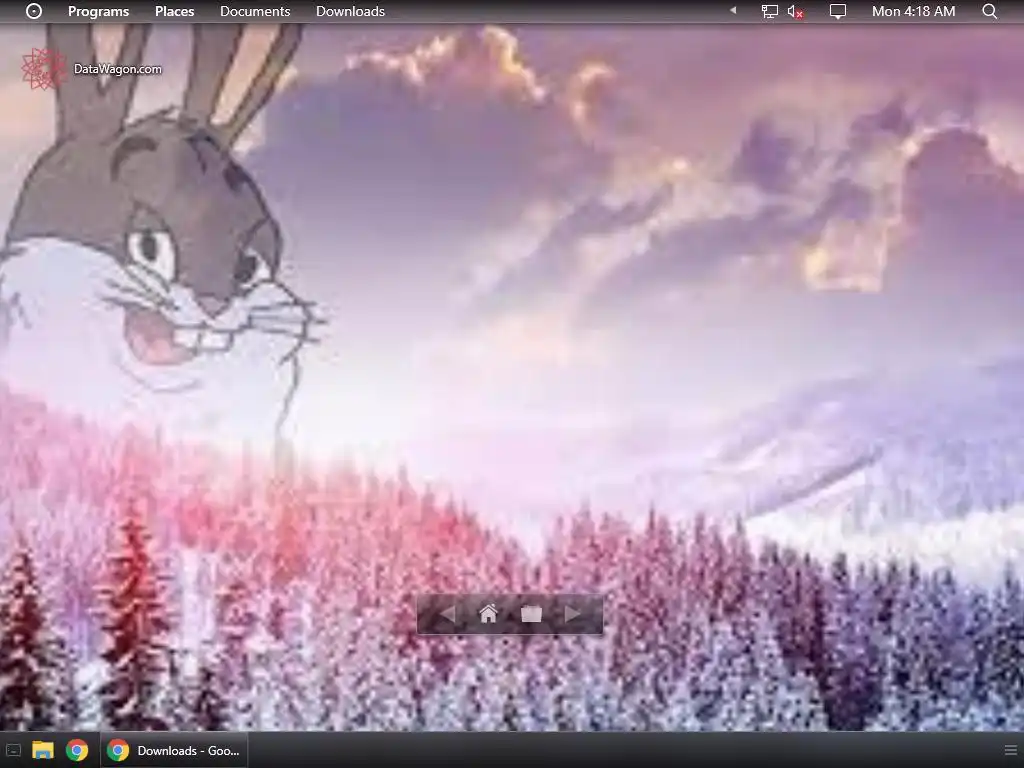Launch Google Chrome from taskbar shortcut
The height and width of the screenshot is (768, 1024).
pyautogui.click(x=77, y=750)
